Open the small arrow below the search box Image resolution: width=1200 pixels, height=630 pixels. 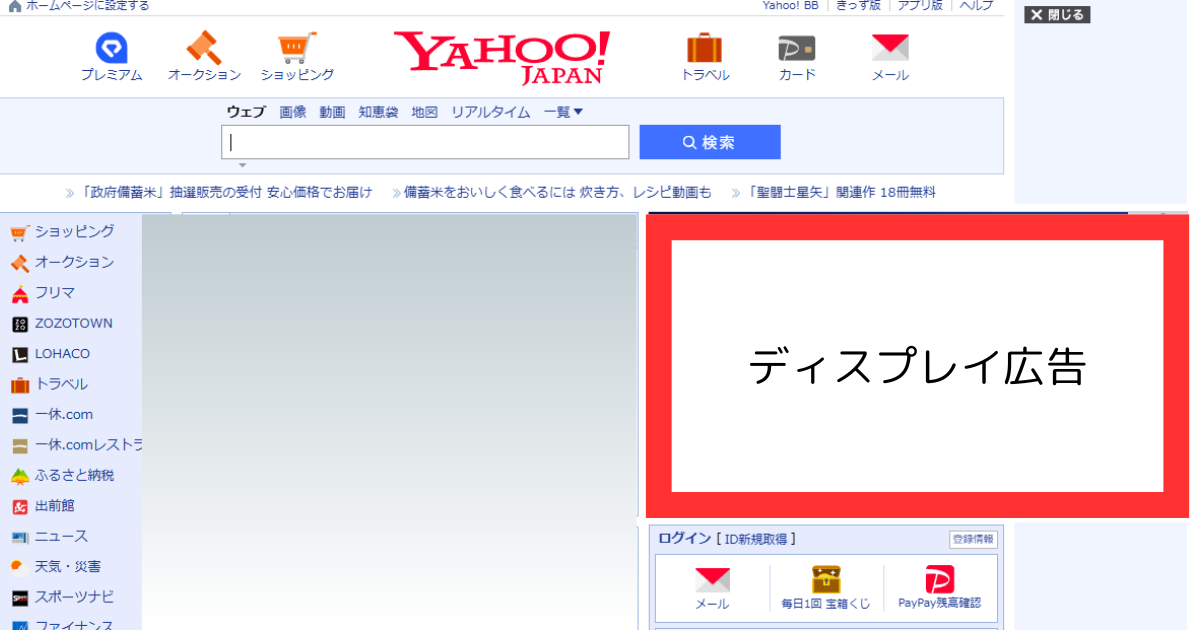[x=242, y=165]
